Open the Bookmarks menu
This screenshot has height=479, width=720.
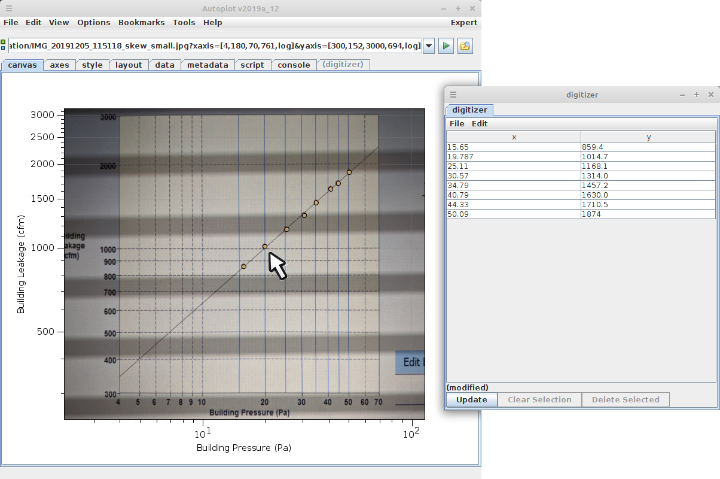[x=141, y=23]
